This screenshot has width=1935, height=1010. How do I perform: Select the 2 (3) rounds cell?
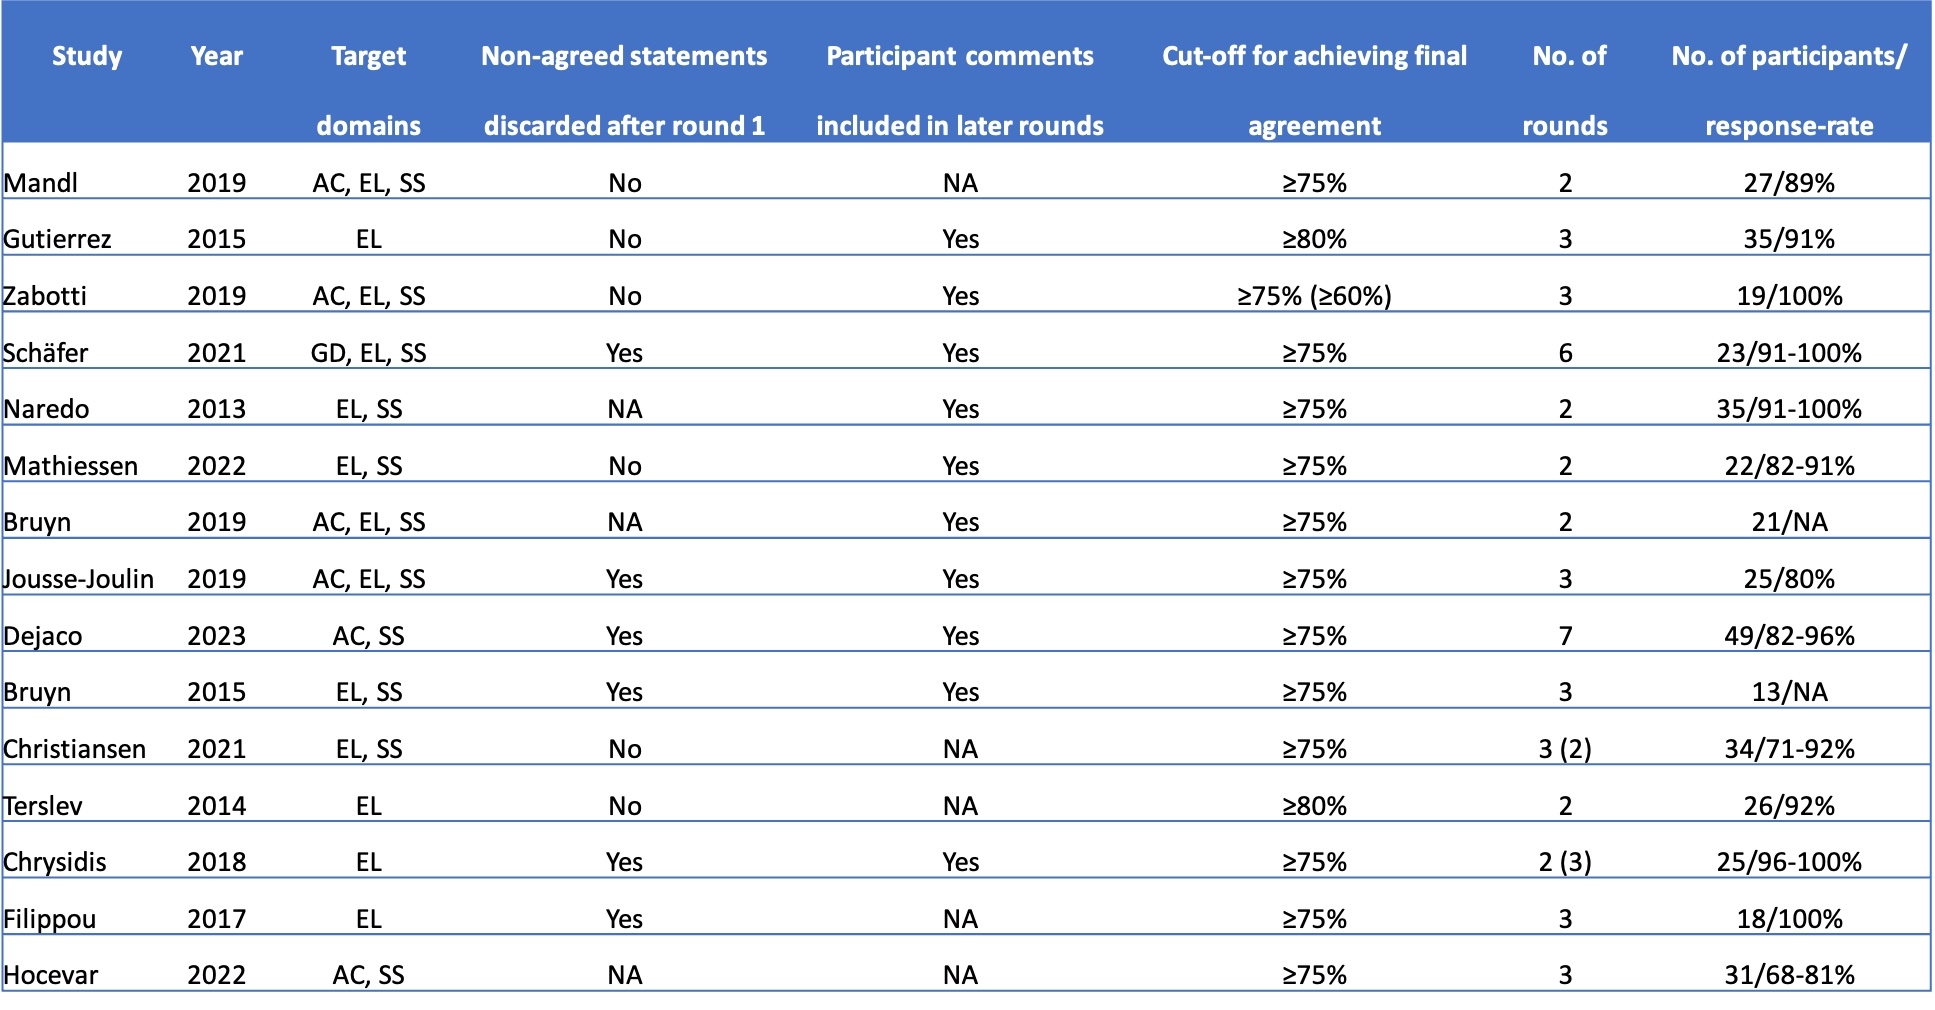1564,862
